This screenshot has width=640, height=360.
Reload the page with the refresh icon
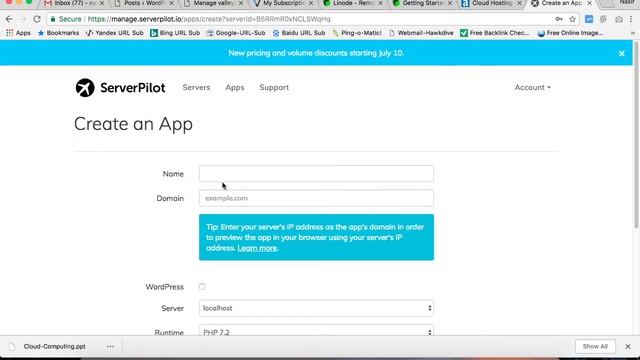pyautogui.click(x=37, y=19)
